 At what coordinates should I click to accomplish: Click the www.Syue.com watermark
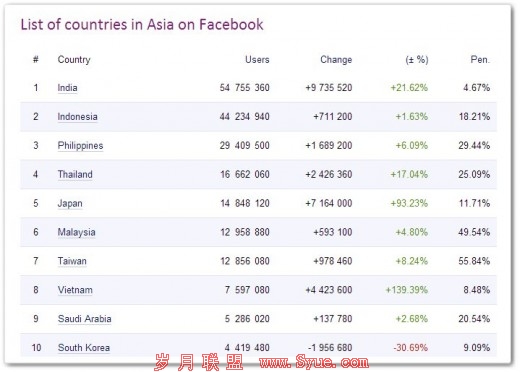(314, 362)
